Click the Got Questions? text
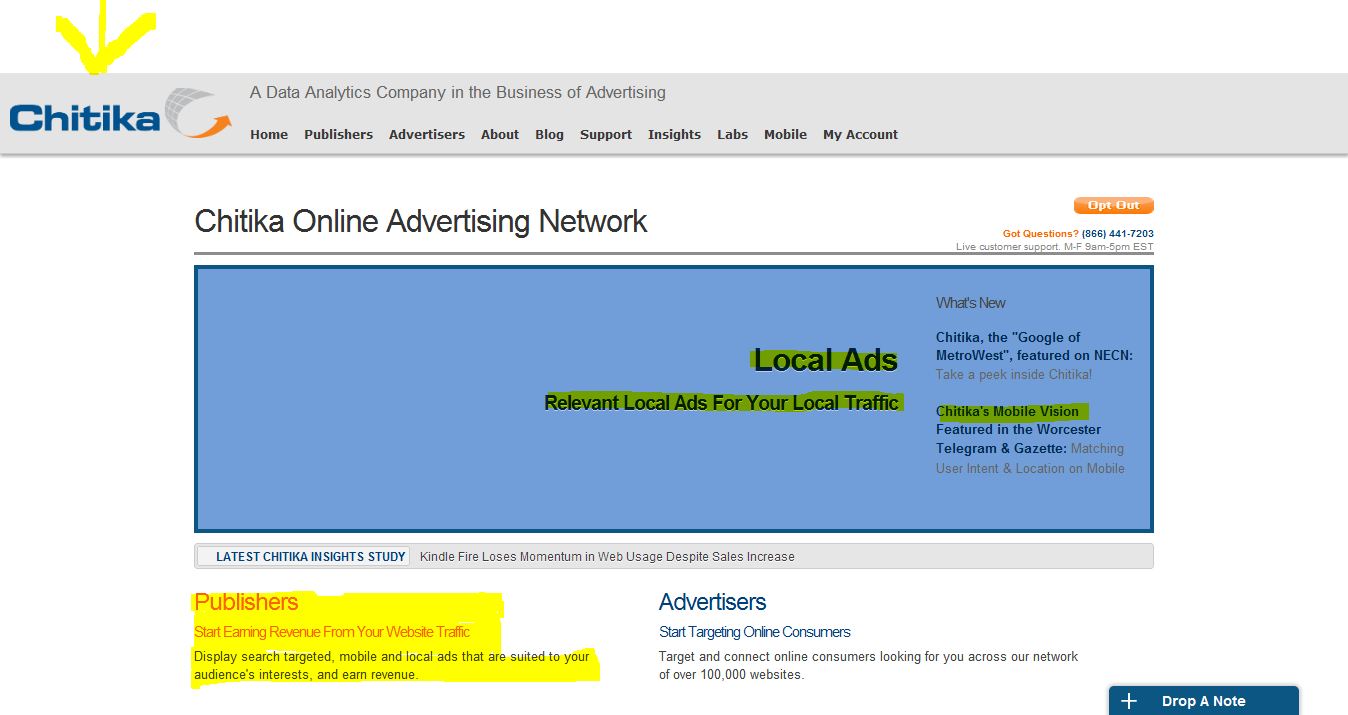The width and height of the screenshot is (1348, 715). point(1041,234)
